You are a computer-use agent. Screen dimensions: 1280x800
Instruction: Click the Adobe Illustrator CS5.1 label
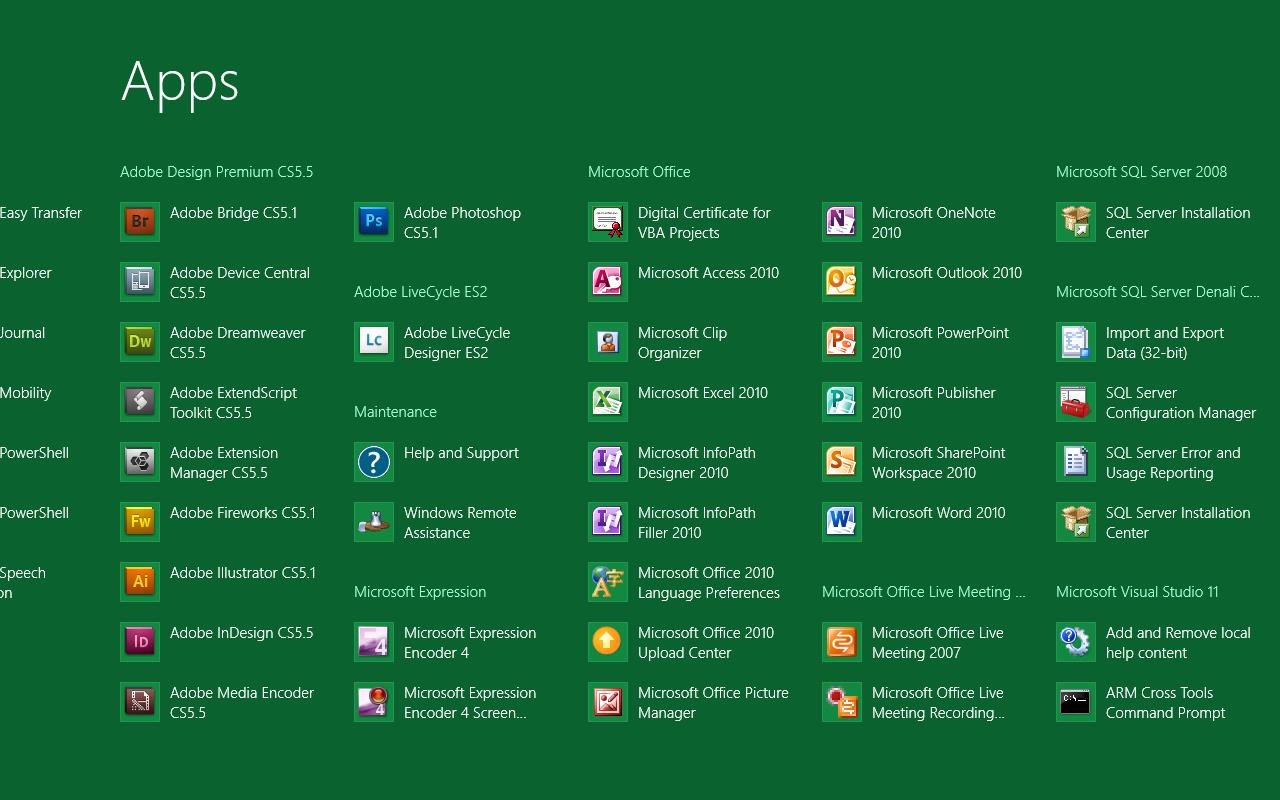pos(243,573)
